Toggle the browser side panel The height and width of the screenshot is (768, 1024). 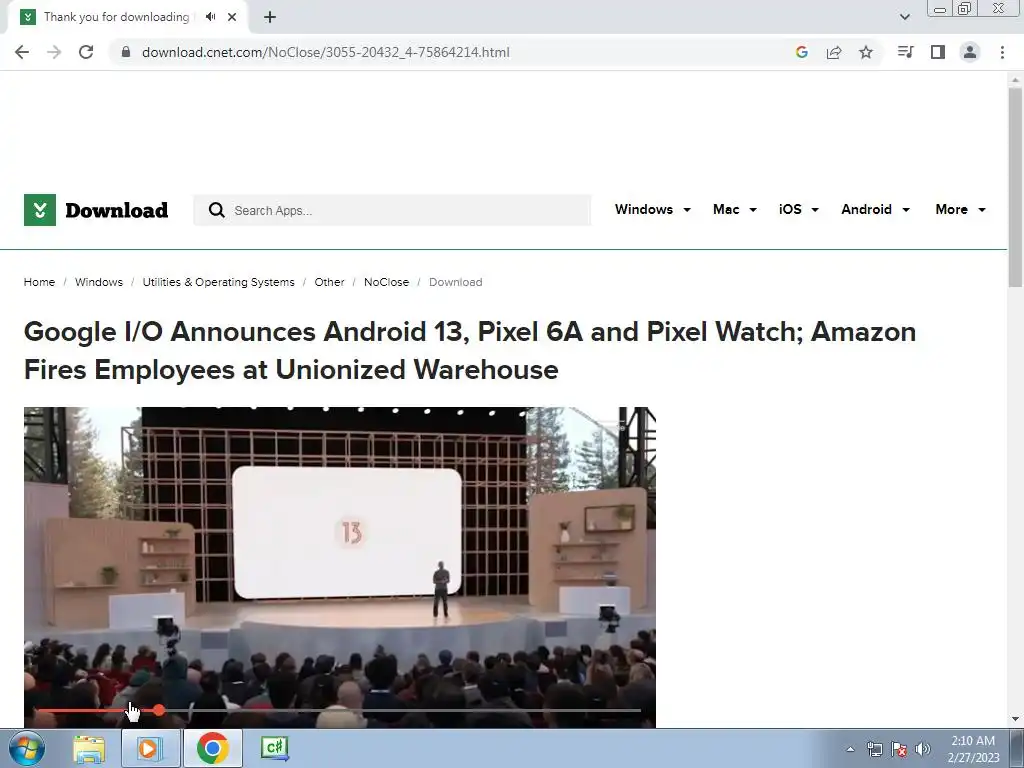[x=938, y=52]
